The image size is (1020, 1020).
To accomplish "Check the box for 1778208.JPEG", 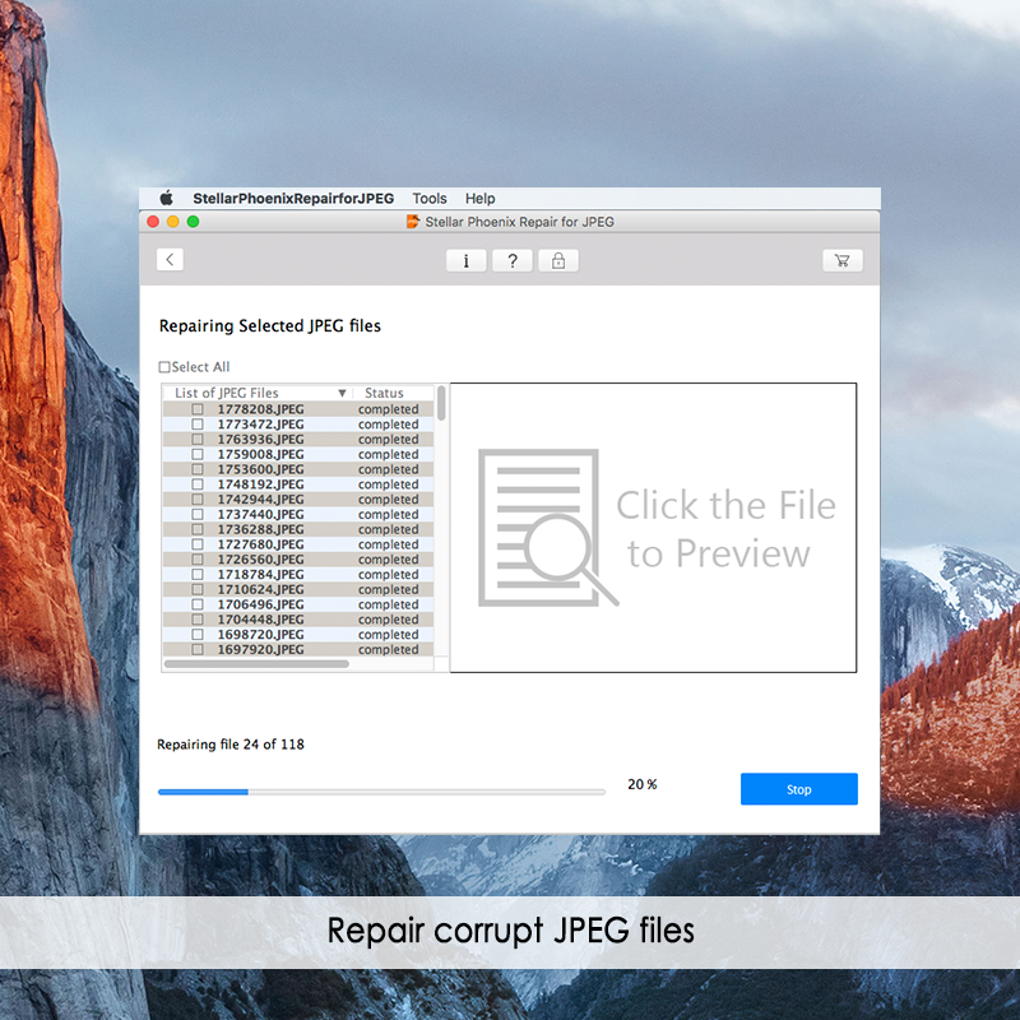I will coord(198,409).
